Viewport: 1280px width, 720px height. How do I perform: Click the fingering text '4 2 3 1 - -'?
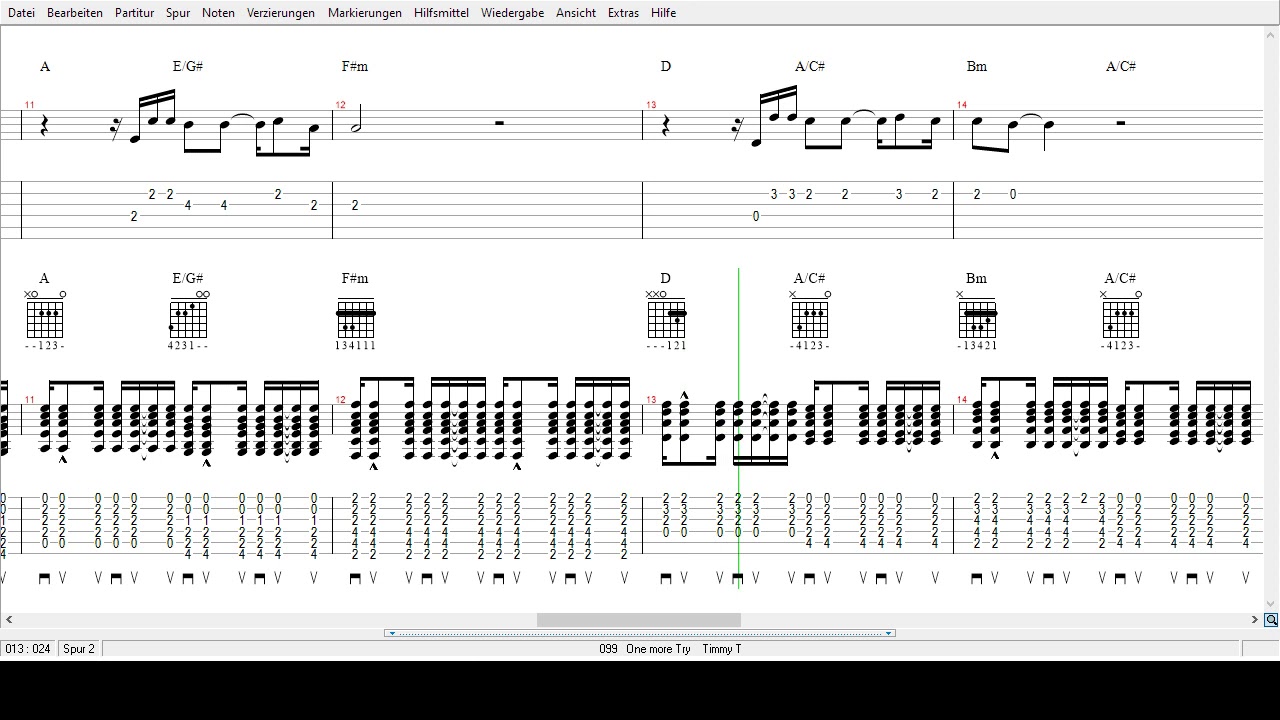pos(188,346)
